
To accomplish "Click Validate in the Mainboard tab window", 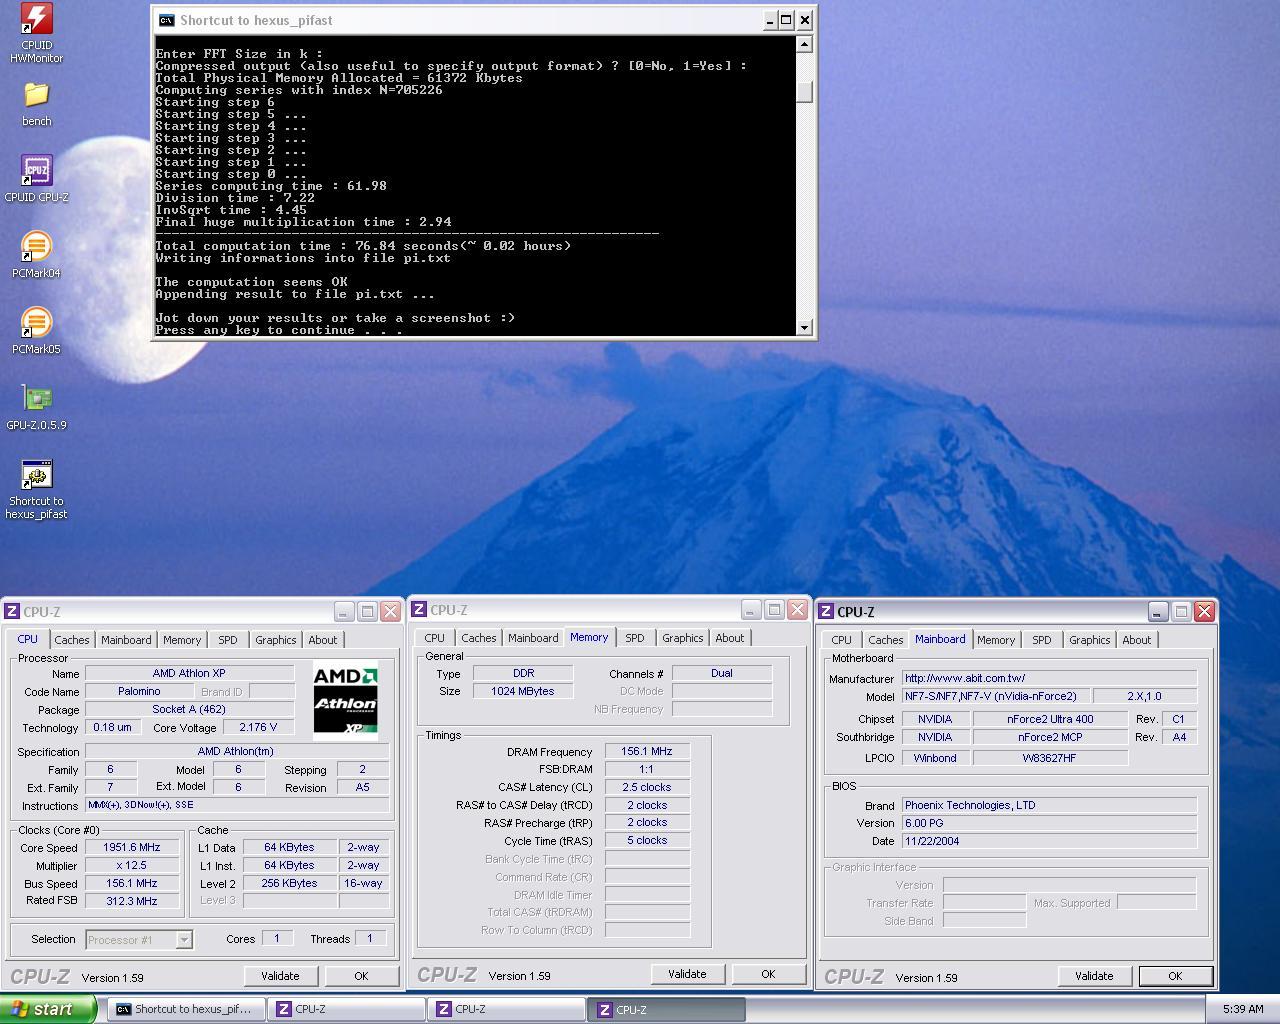I will pyautogui.click(x=1094, y=976).
